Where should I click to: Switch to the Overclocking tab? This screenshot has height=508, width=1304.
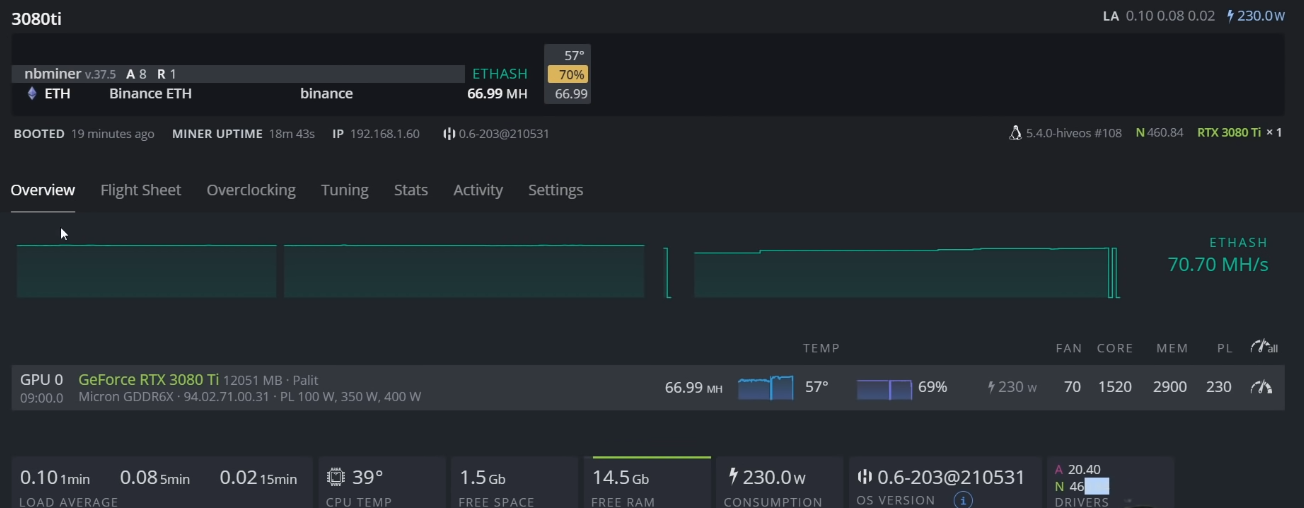[251, 190]
